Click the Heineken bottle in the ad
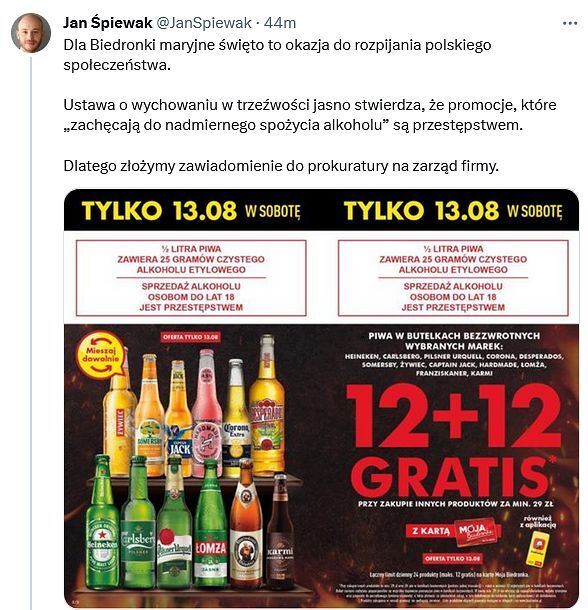 102,522
